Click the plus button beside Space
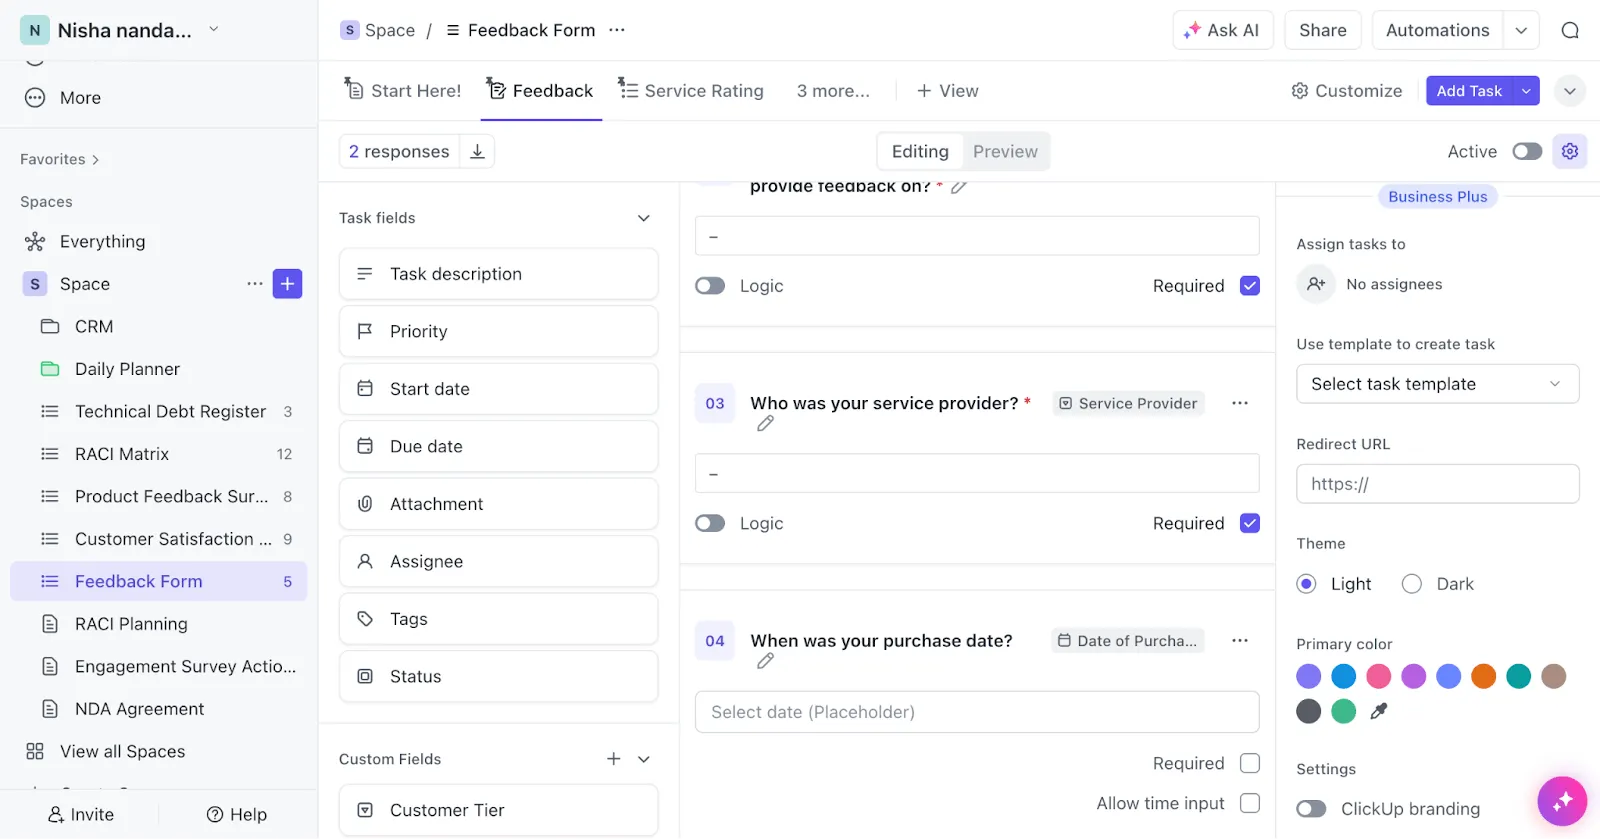 287,284
